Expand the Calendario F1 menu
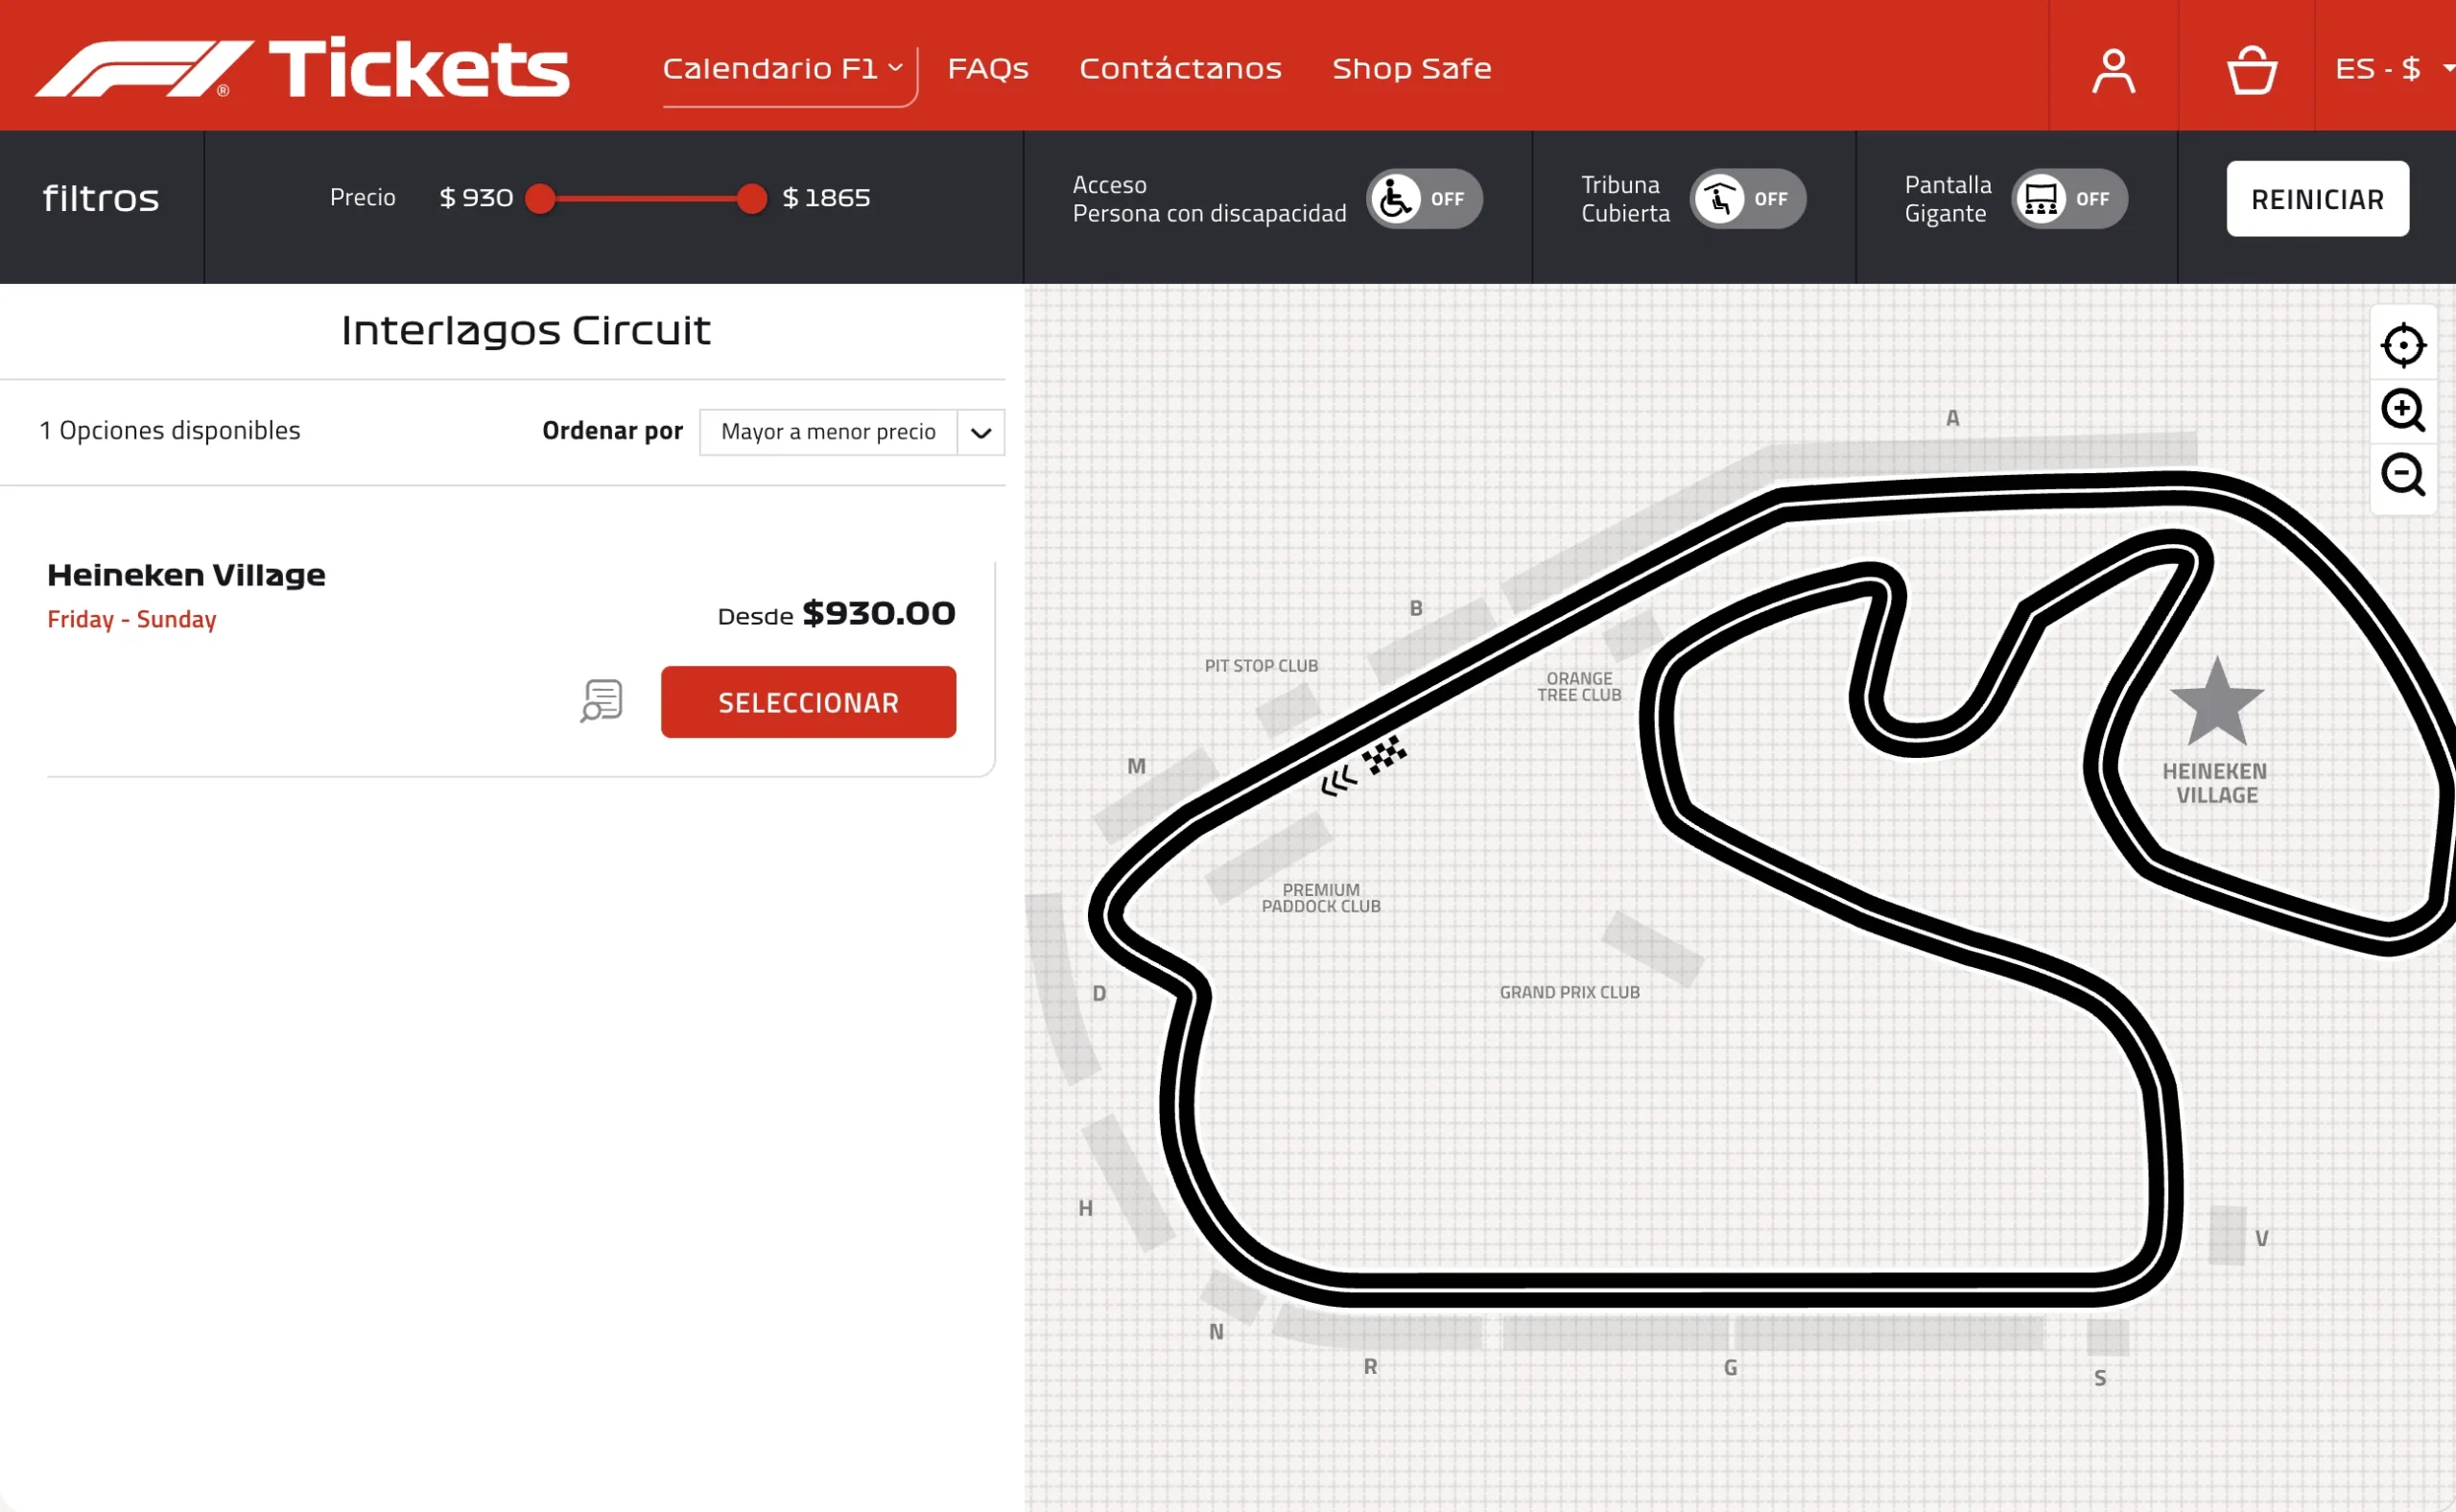This screenshot has width=2456, height=1512. (x=783, y=68)
